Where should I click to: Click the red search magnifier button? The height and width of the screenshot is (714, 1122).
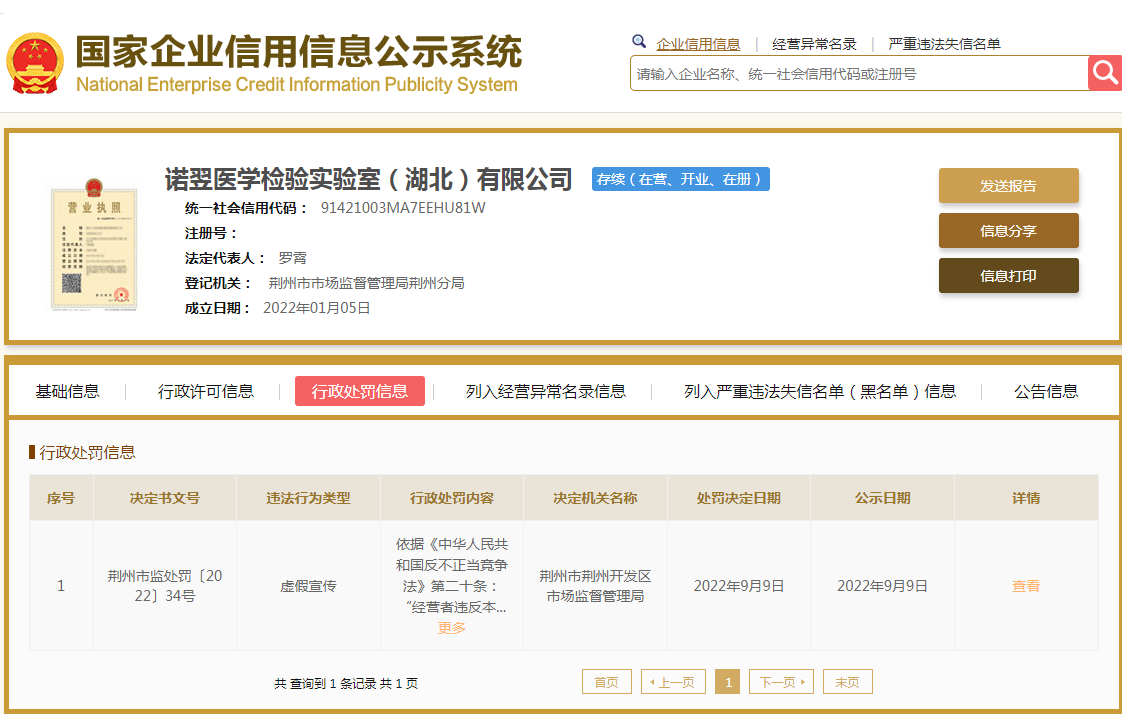(1105, 73)
